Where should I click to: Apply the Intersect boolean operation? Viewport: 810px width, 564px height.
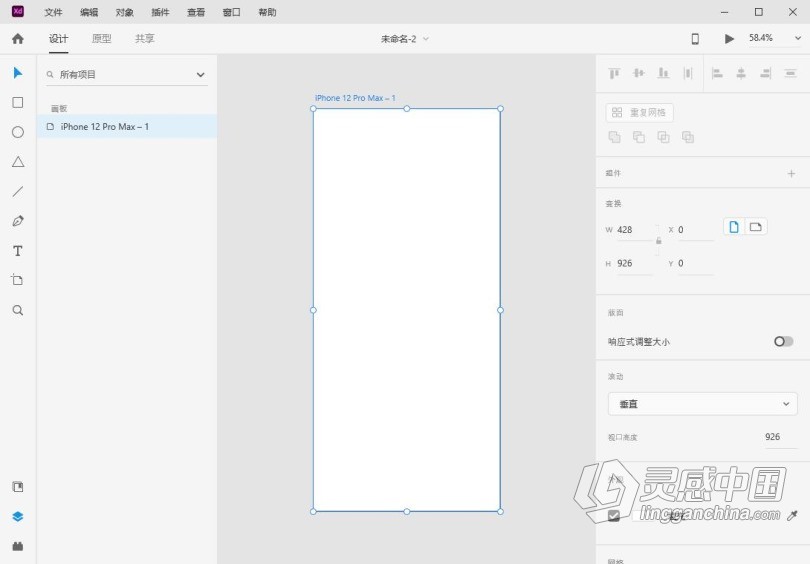tap(663, 137)
